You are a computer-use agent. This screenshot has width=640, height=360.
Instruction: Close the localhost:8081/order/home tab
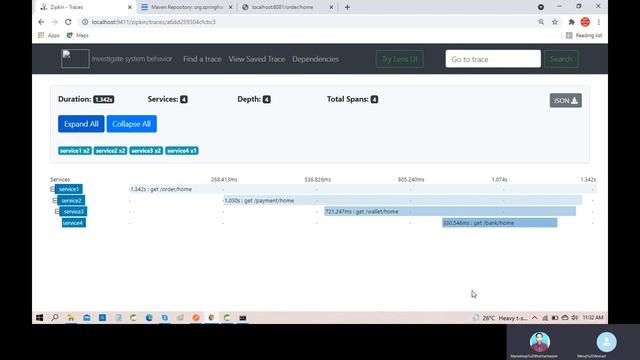pyautogui.click(x=331, y=7)
